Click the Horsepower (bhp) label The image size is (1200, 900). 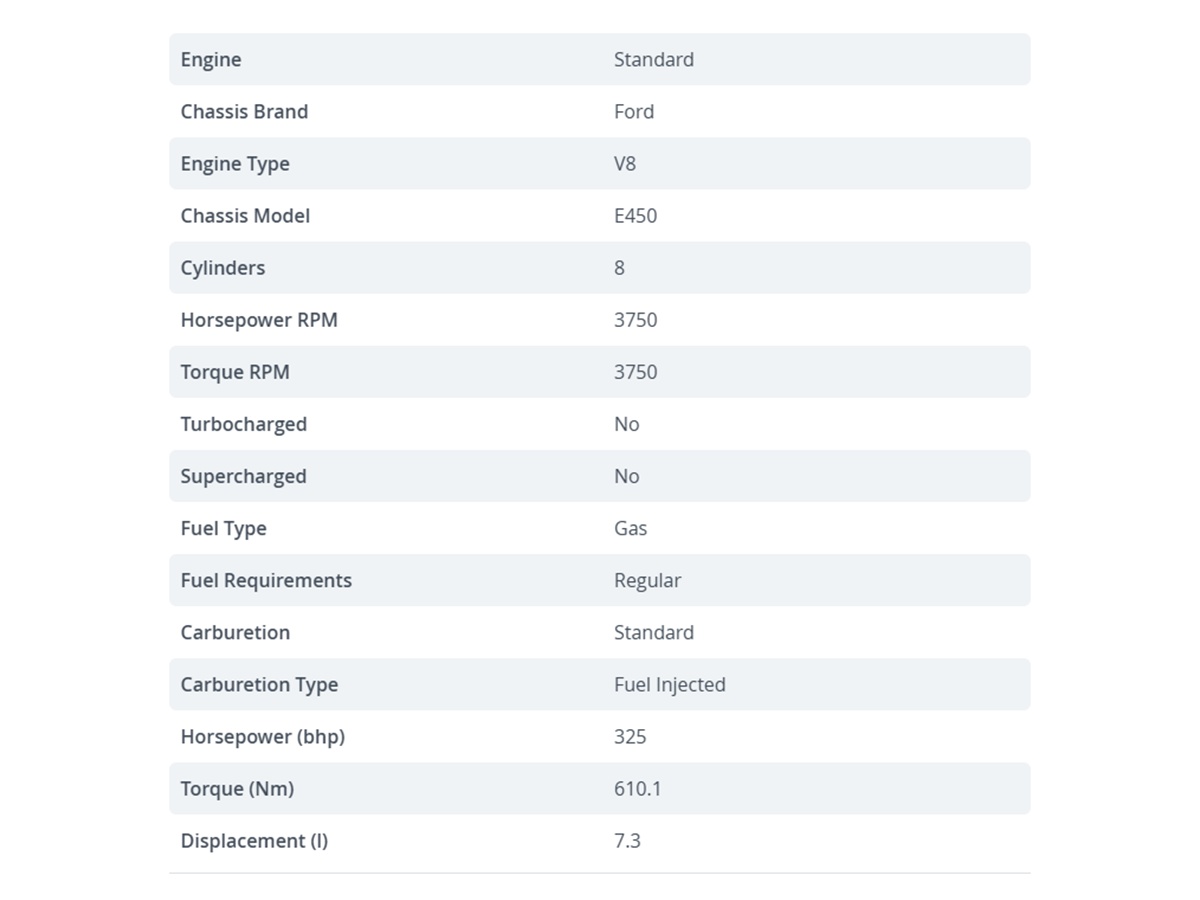(263, 736)
